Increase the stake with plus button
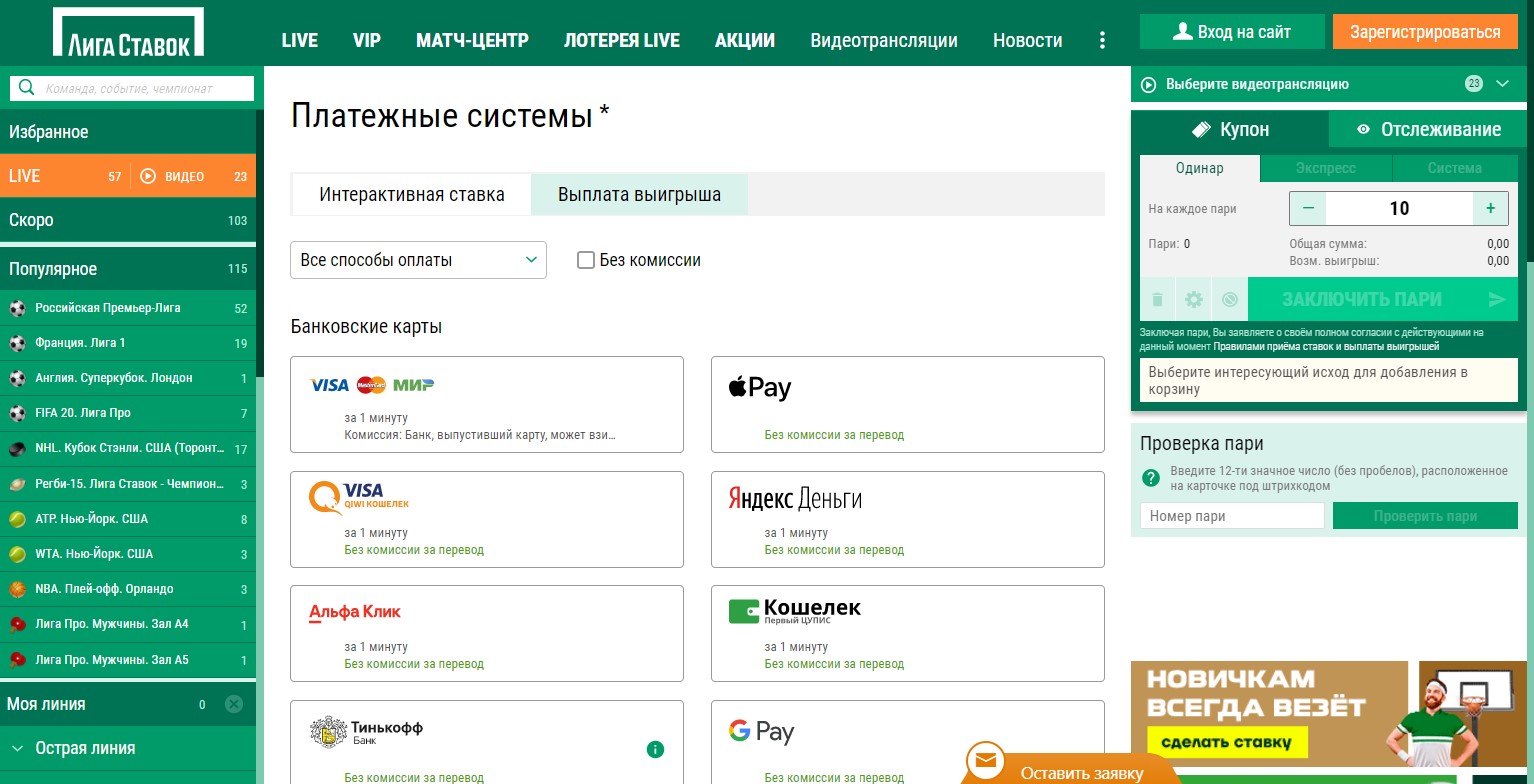This screenshot has width=1534, height=784. click(x=1490, y=208)
